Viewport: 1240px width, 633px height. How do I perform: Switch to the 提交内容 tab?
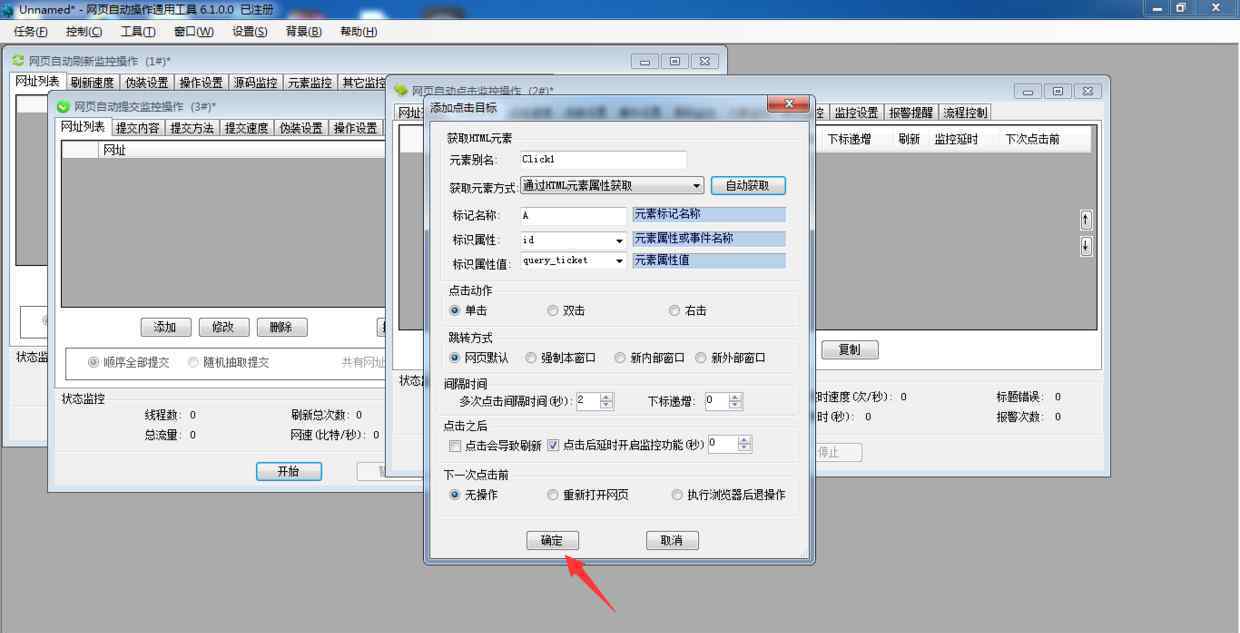137,128
